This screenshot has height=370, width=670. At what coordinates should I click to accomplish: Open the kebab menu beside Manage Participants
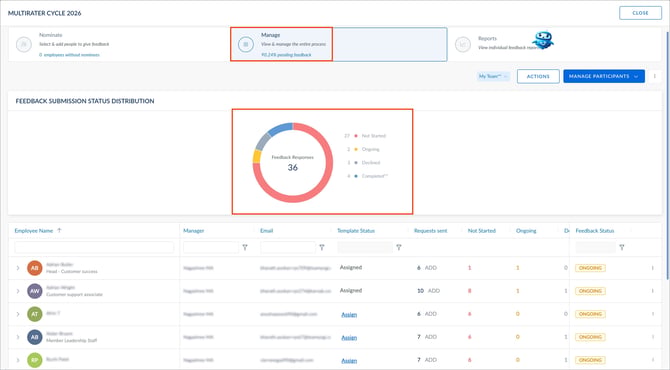point(655,76)
